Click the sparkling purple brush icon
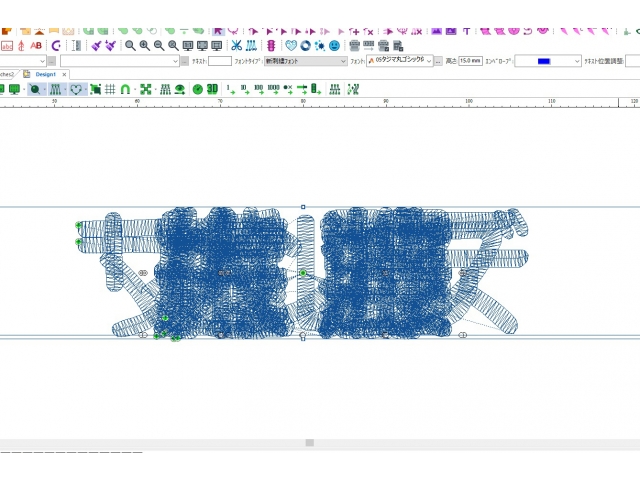The width and height of the screenshot is (640, 480). point(110,46)
